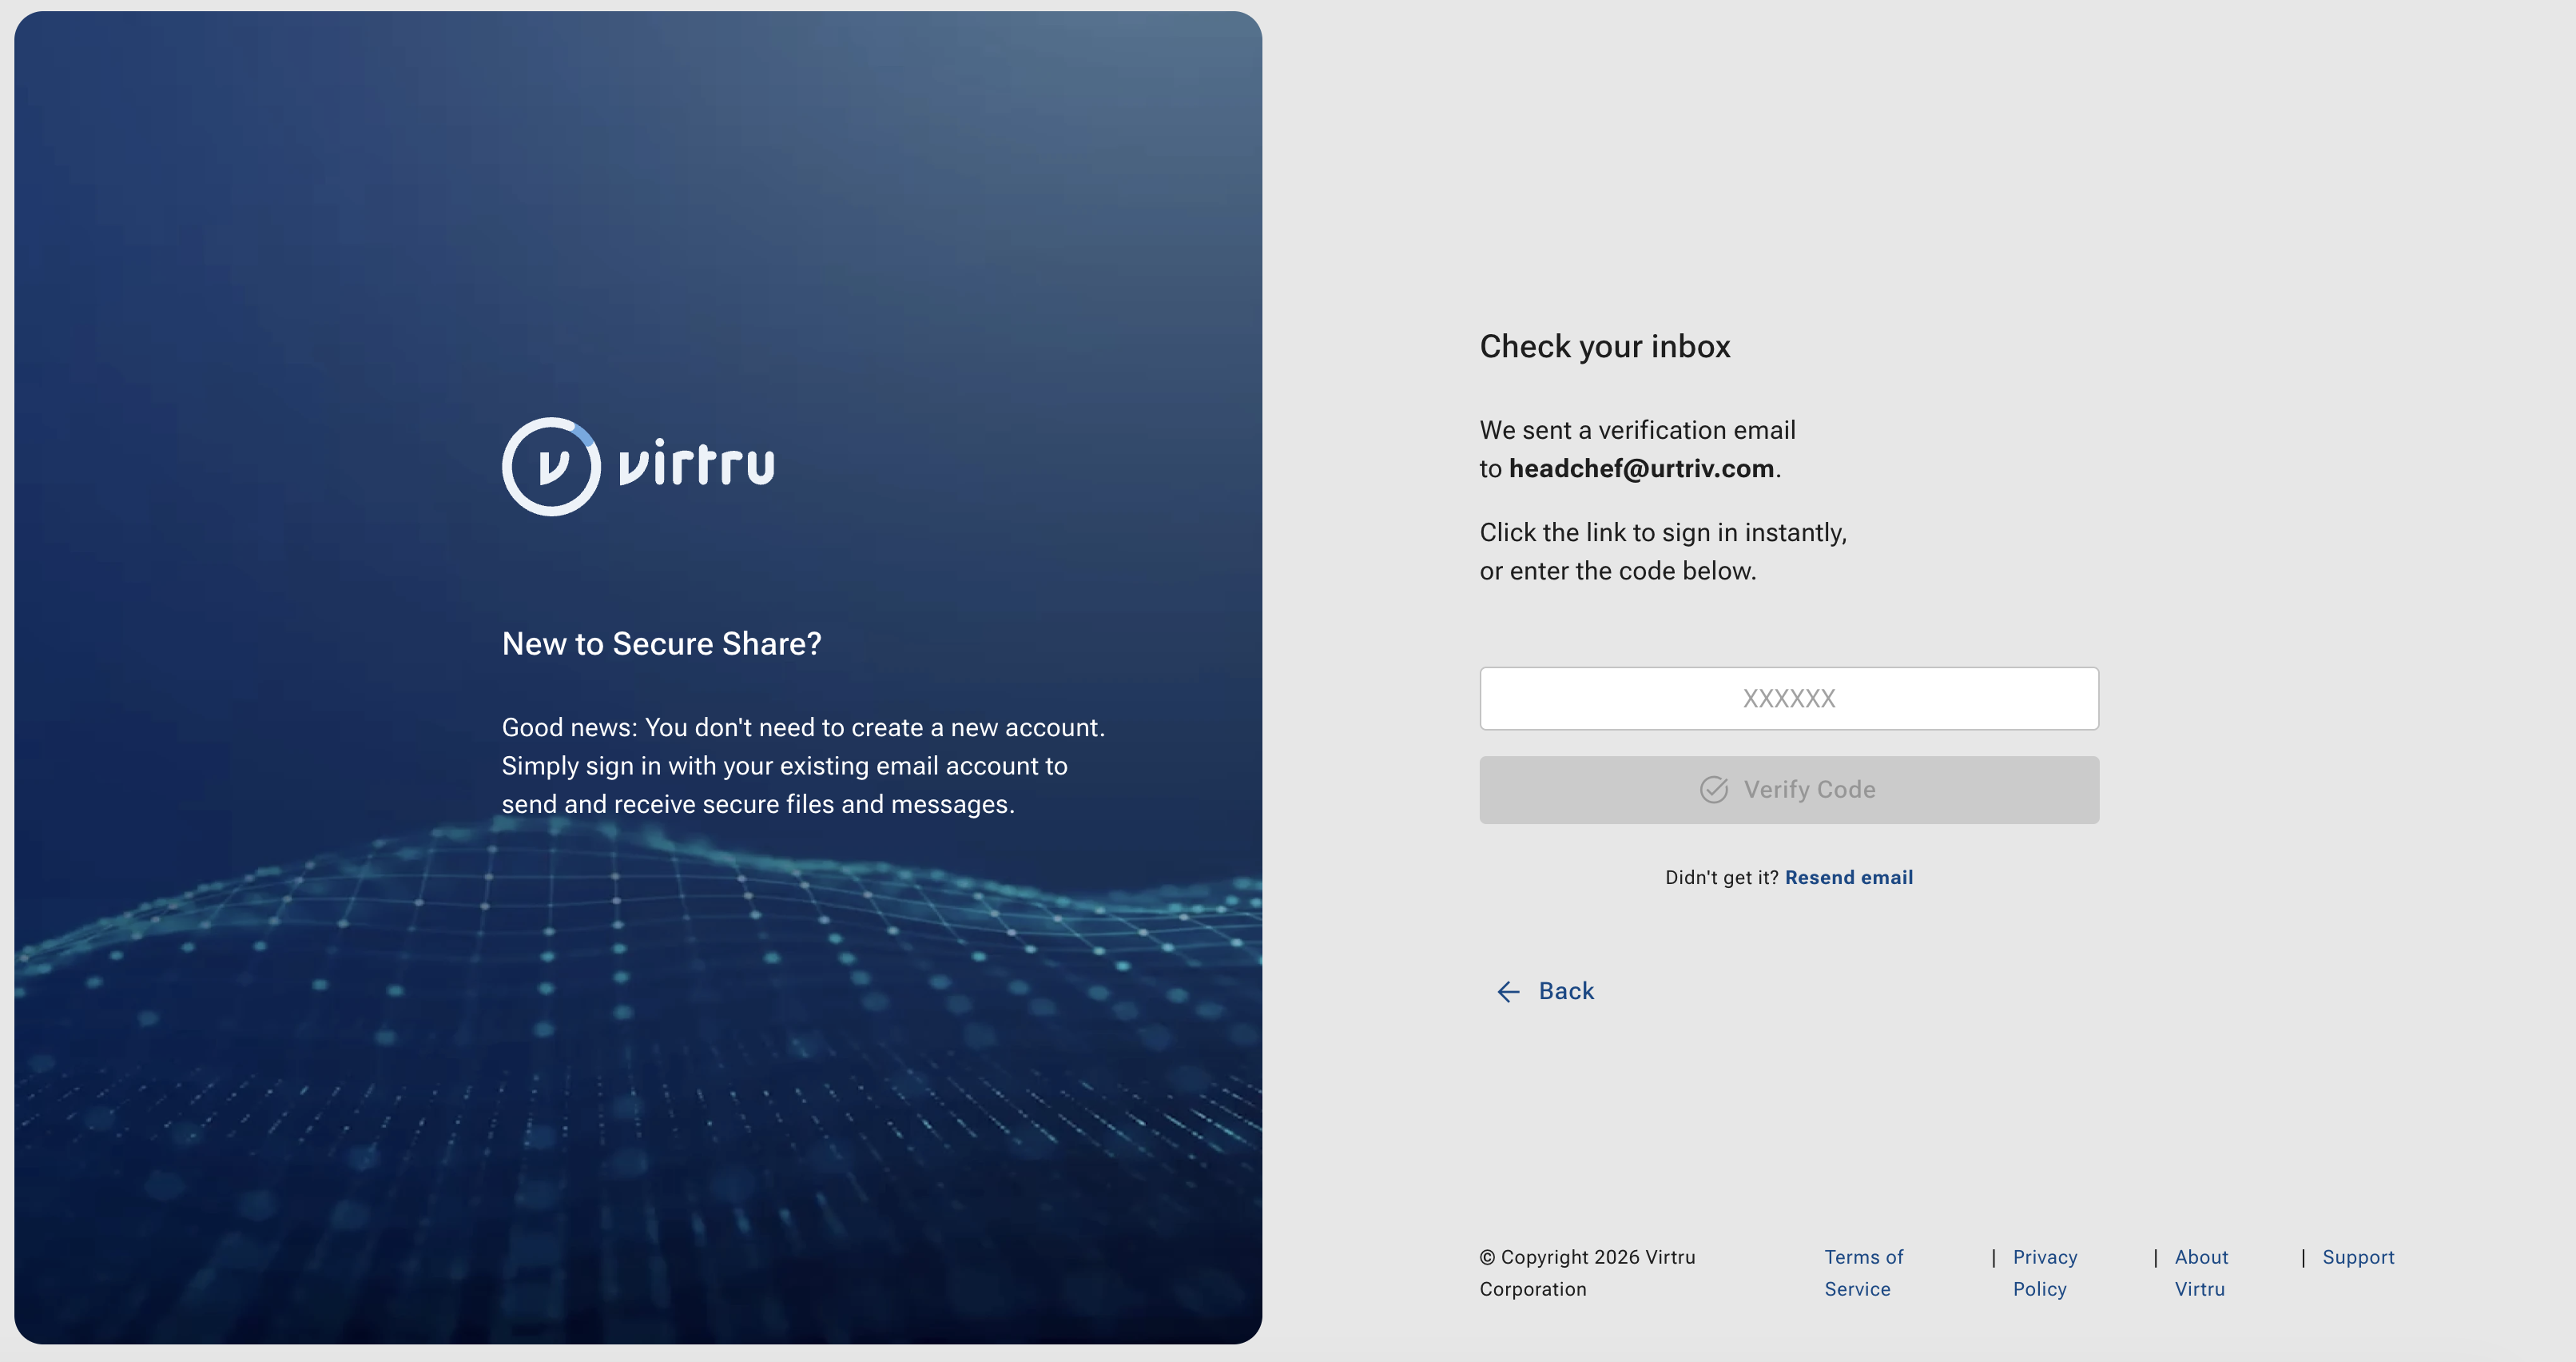Click the Copyright 2026 Virtru Corporation text
Screen dimensions: 2576x1362
click(1587, 1273)
